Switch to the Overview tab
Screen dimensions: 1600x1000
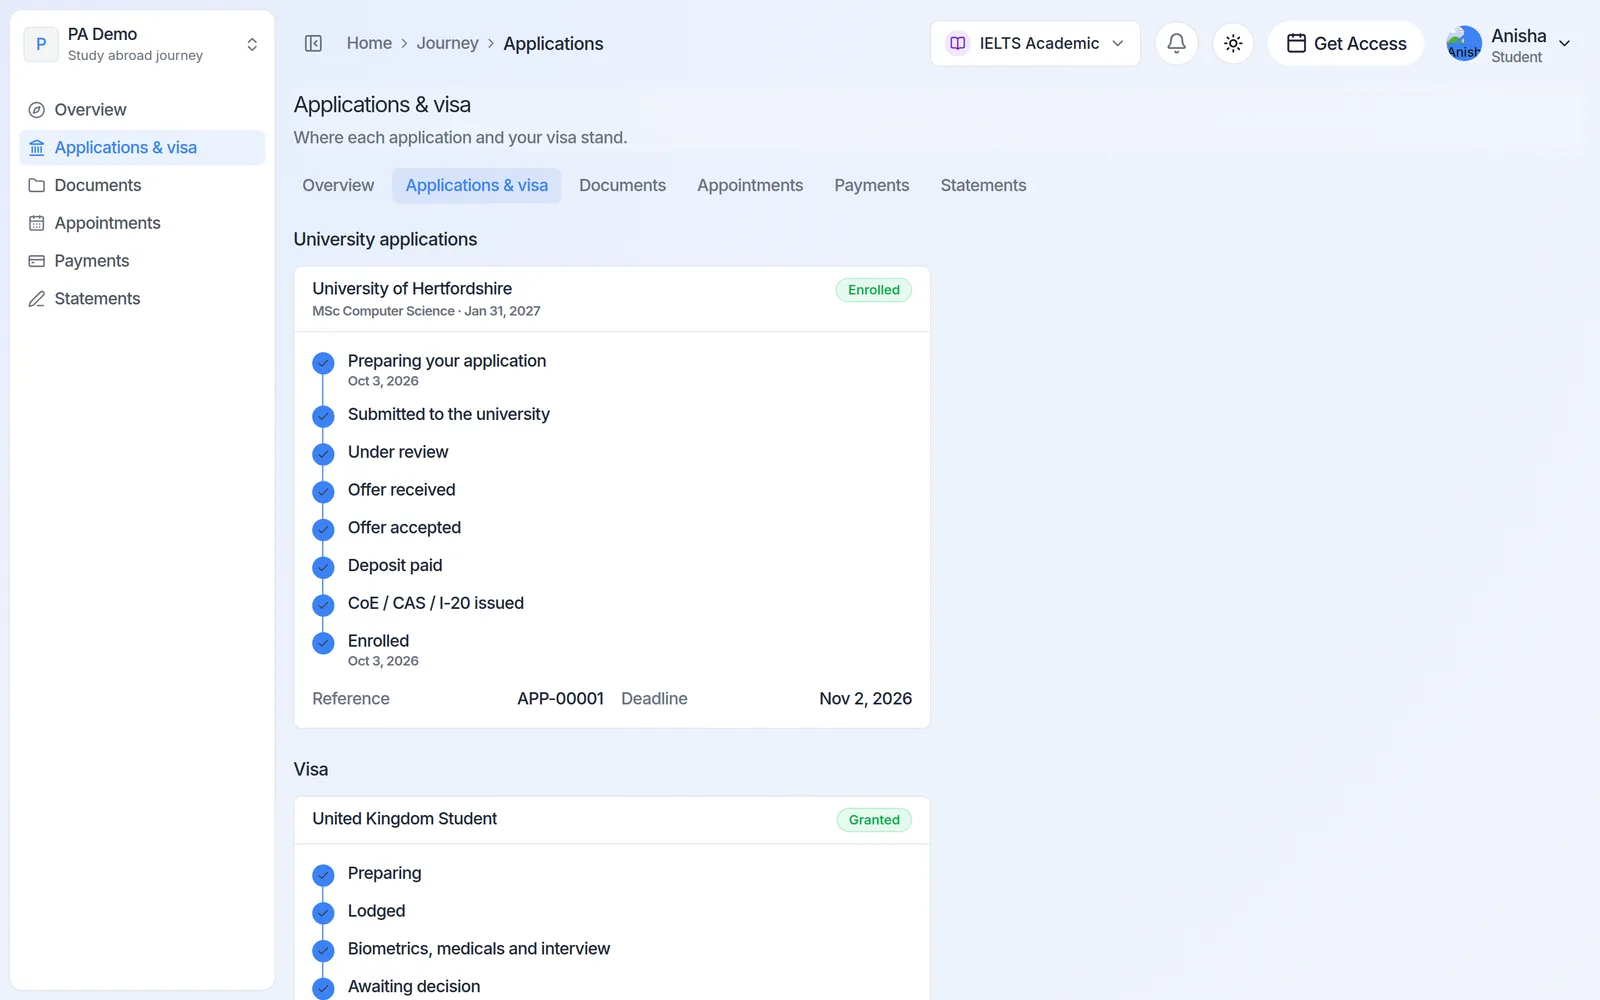338,186
